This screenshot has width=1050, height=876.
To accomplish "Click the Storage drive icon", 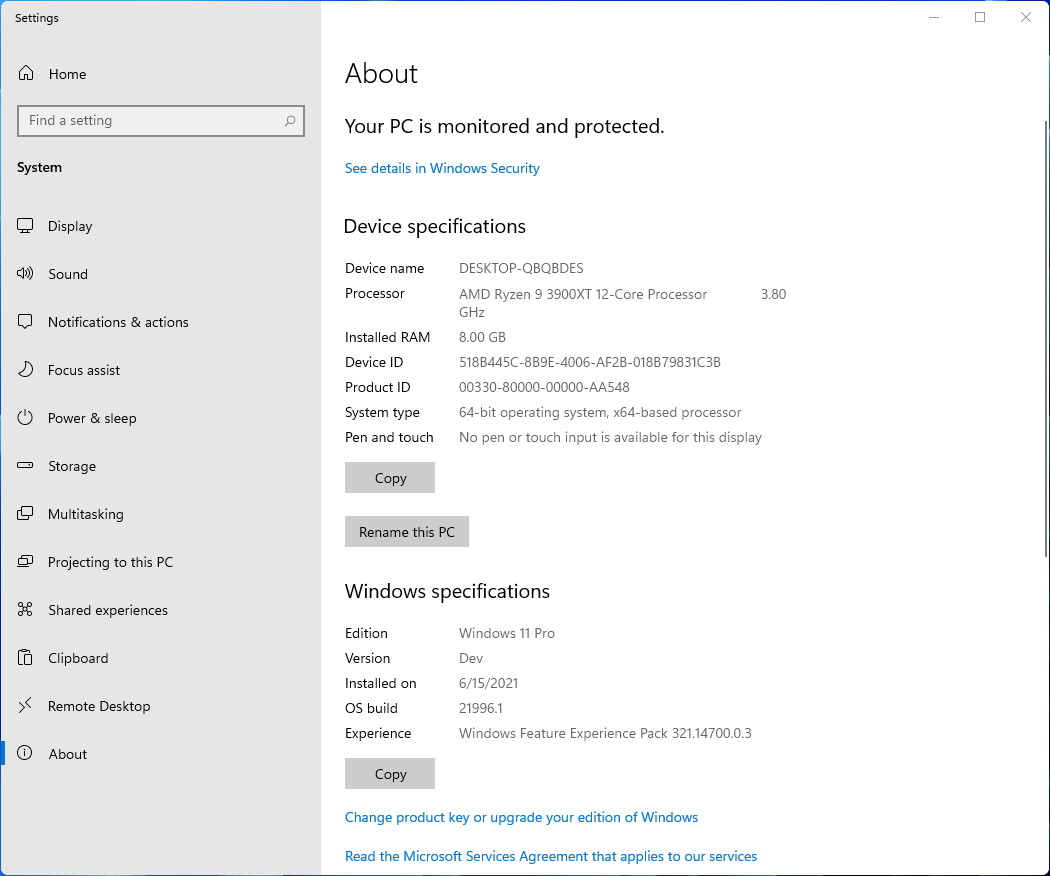I will 25,465.
